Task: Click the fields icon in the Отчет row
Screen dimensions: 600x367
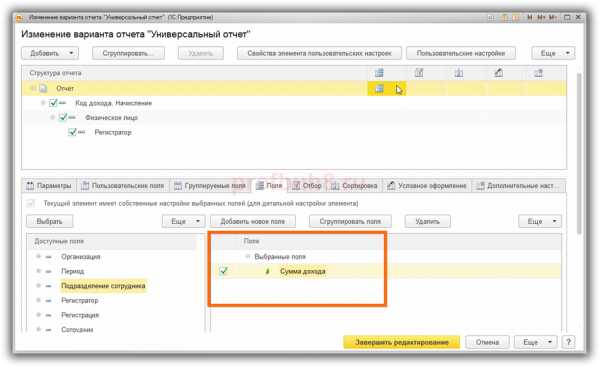Action: 379,88
